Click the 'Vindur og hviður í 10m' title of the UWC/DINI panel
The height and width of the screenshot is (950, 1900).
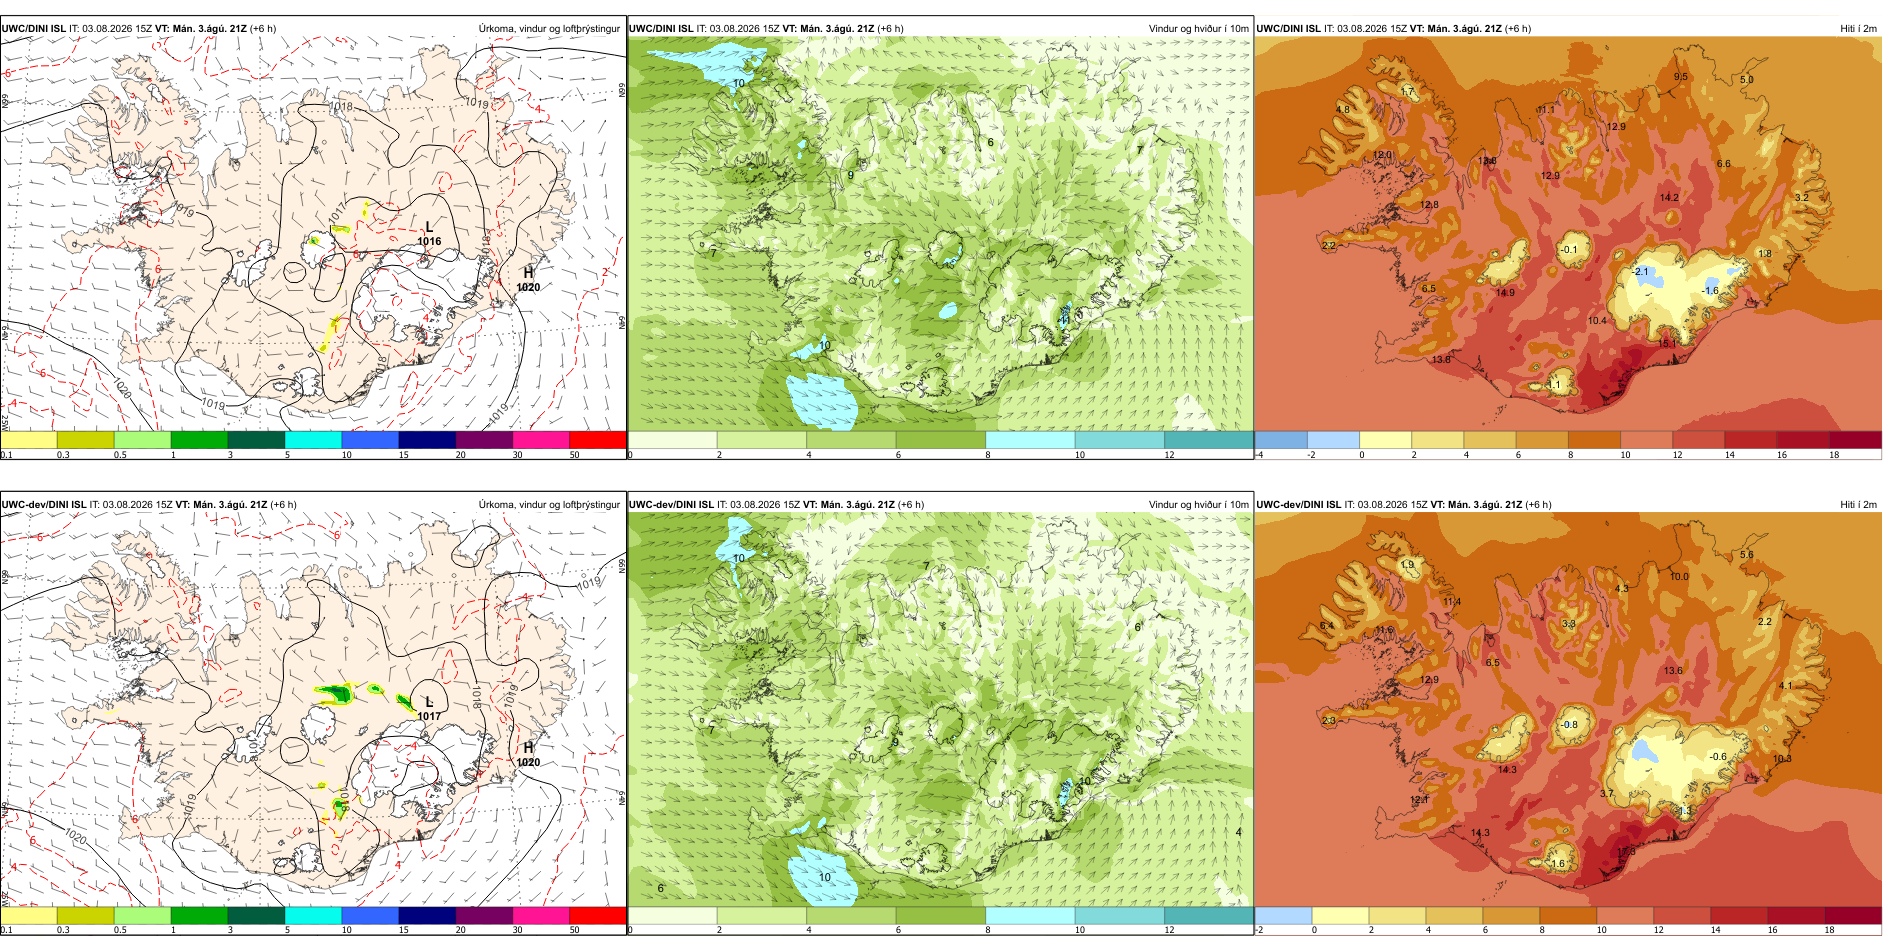tap(1198, 28)
